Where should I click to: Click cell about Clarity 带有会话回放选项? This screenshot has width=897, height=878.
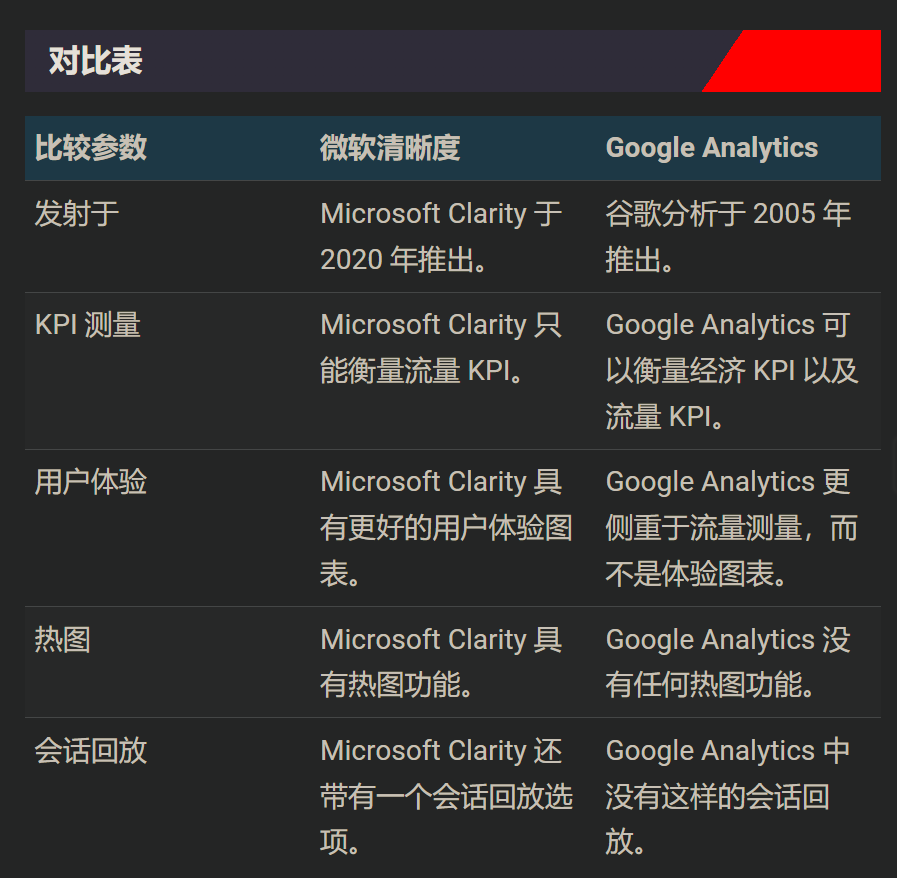pos(445,795)
